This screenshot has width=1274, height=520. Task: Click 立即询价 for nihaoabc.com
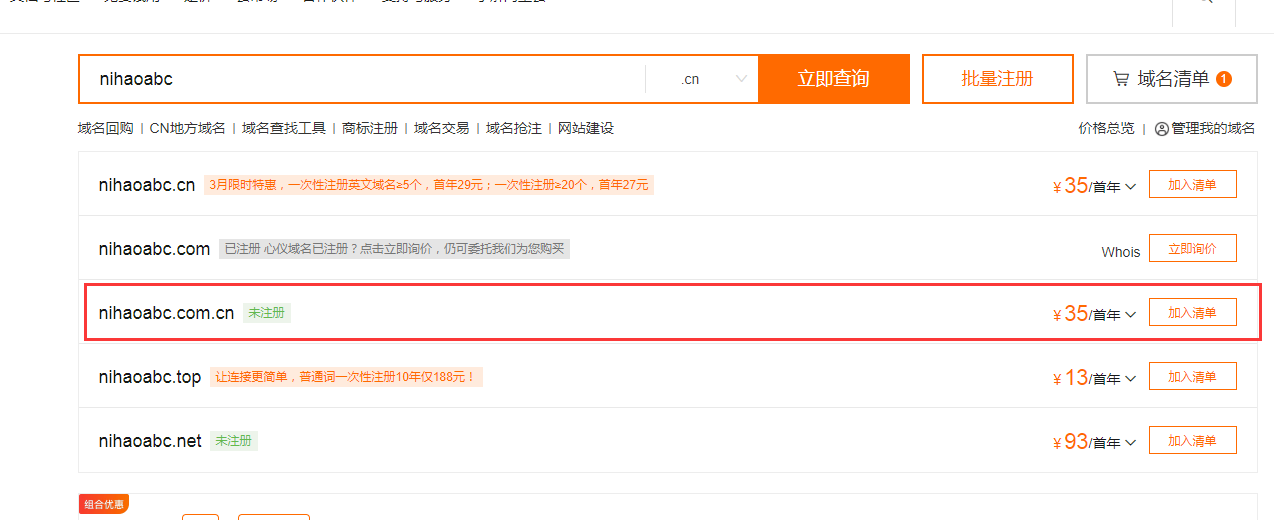pyautogui.click(x=1192, y=249)
